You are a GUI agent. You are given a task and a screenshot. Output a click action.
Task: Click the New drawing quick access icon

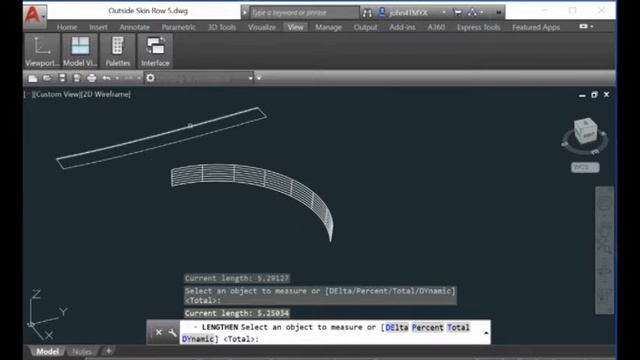(33, 78)
